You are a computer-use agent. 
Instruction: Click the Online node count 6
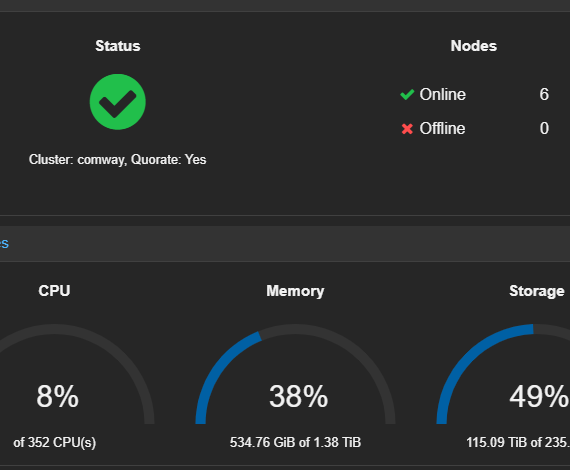coord(544,95)
